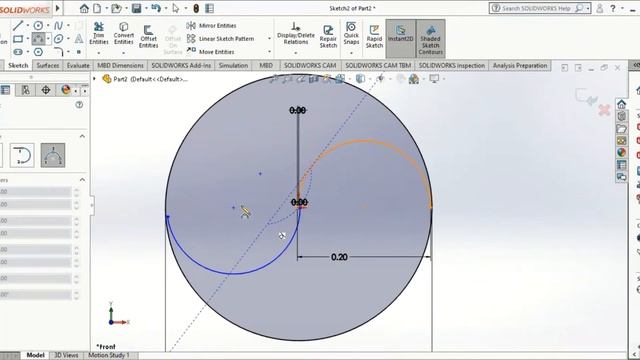Screen dimensions: 640x360
Task: Open the Motion Study 1 tab
Action: (x=109, y=355)
